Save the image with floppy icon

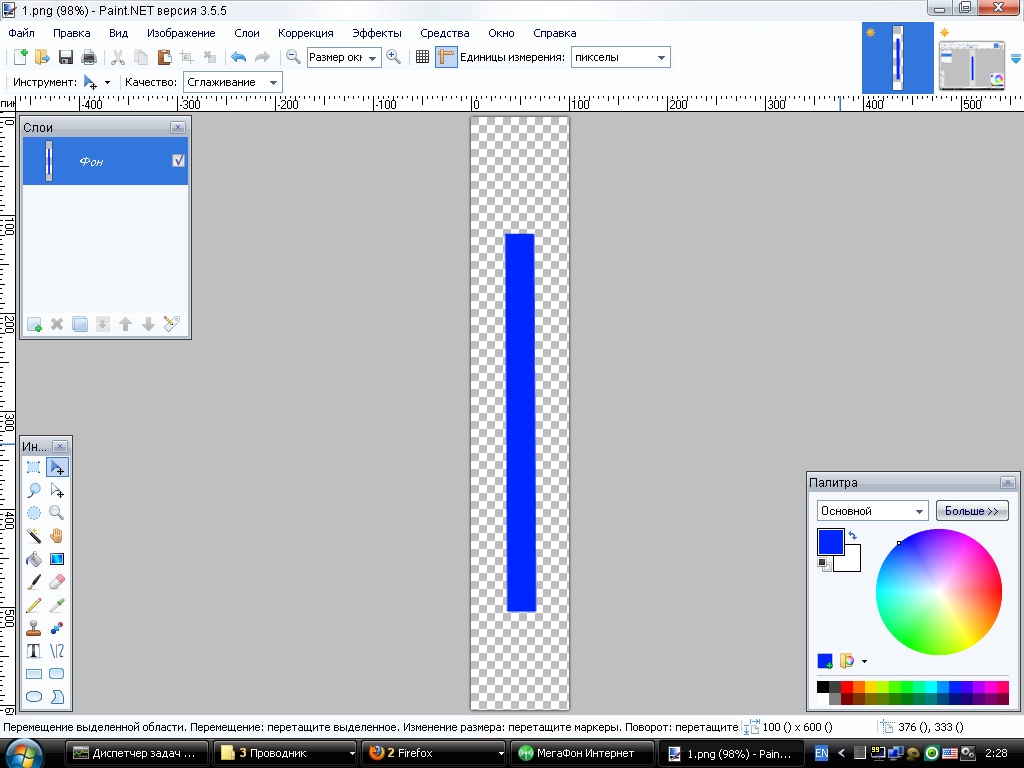click(x=66, y=57)
